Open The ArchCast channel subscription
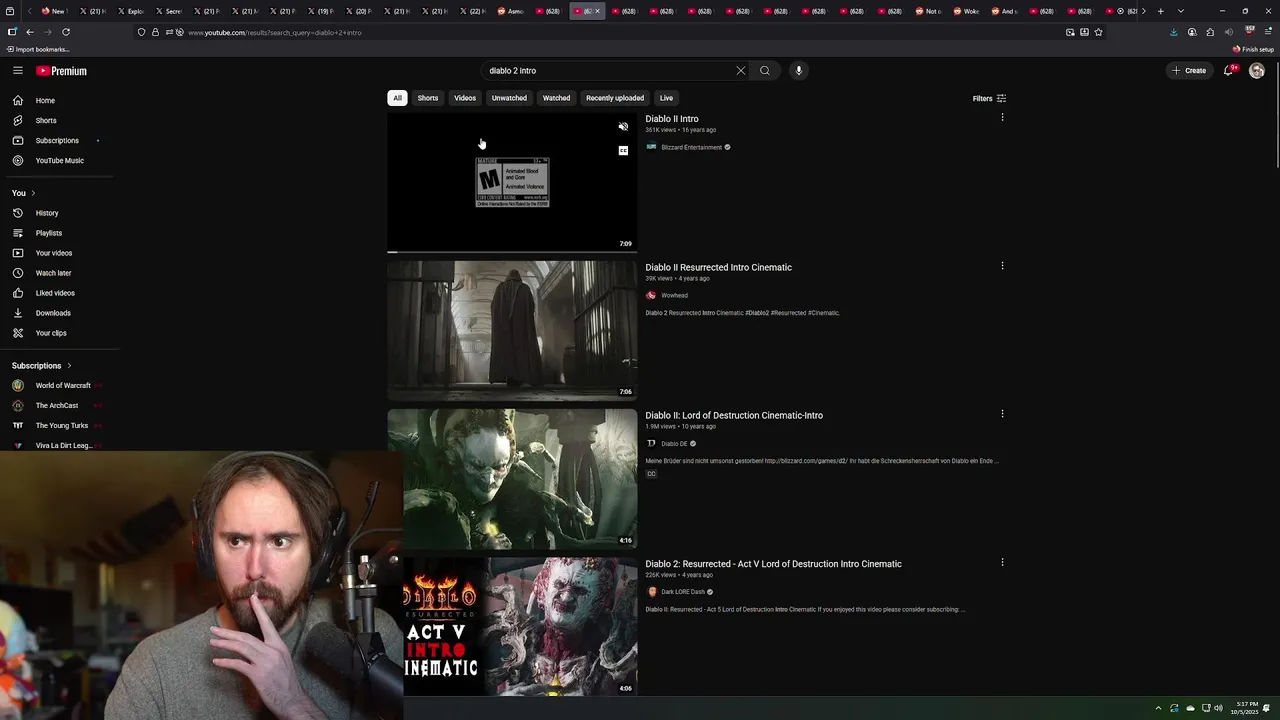Viewport: 1280px width, 720px height. pos(56,405)
